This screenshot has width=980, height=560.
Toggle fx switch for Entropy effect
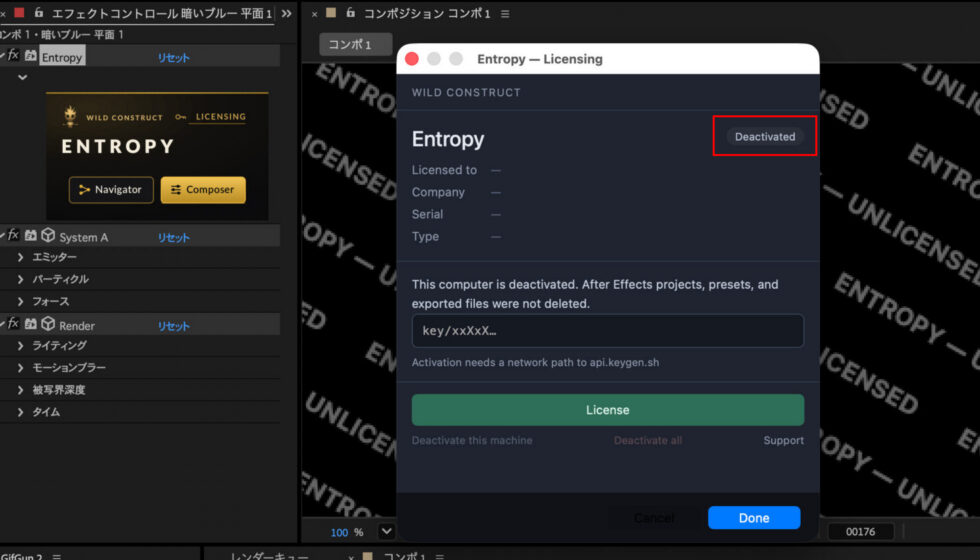coord(12,56)
